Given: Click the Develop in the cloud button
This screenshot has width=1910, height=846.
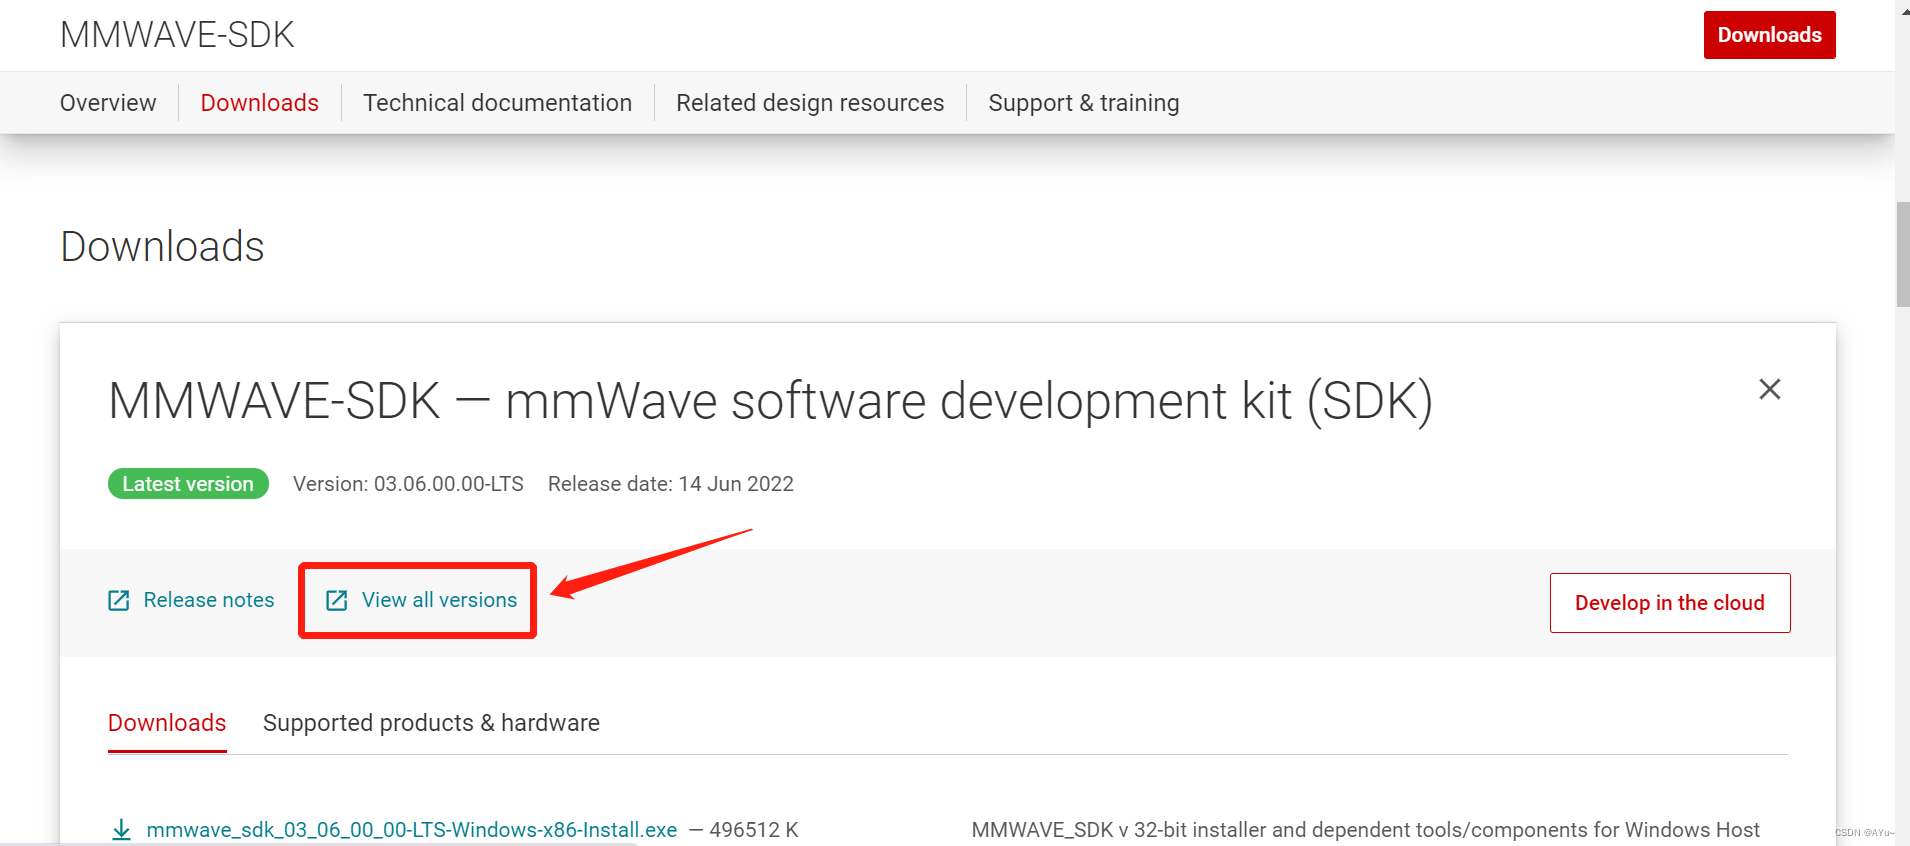Looking at the screenshot, I should click(1670, 603).
